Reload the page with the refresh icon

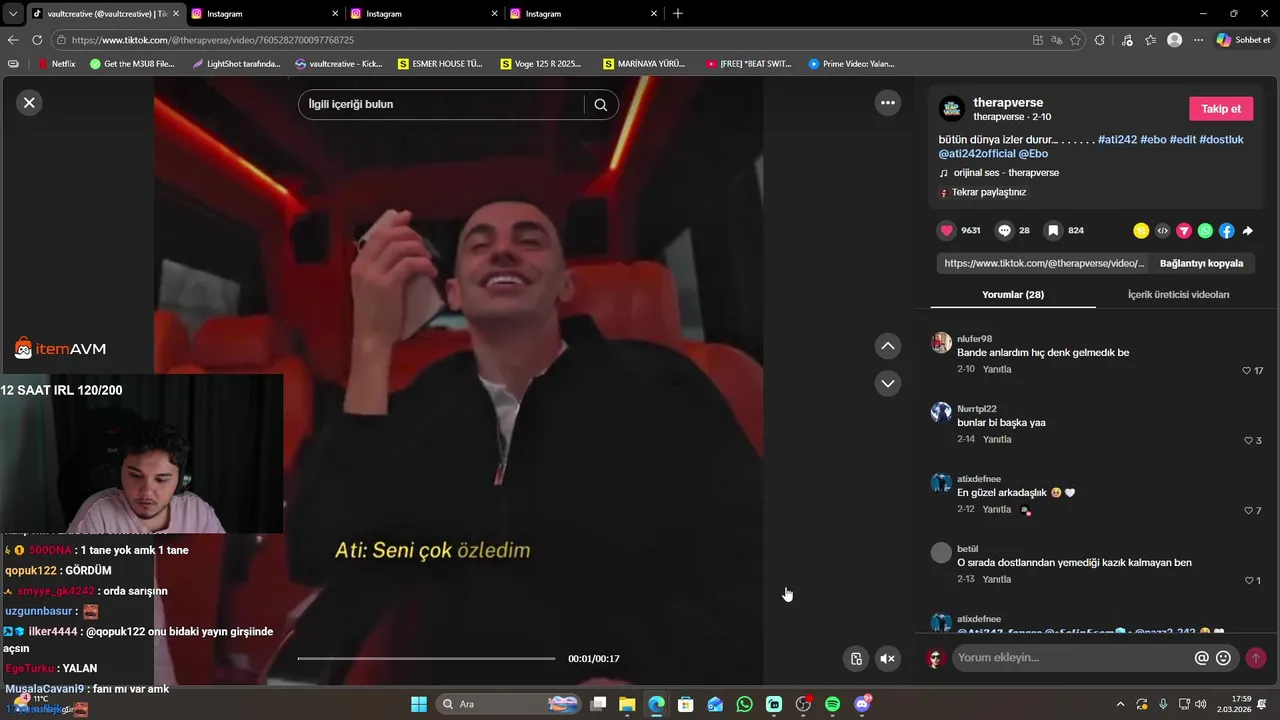click(x=37, y=40)
